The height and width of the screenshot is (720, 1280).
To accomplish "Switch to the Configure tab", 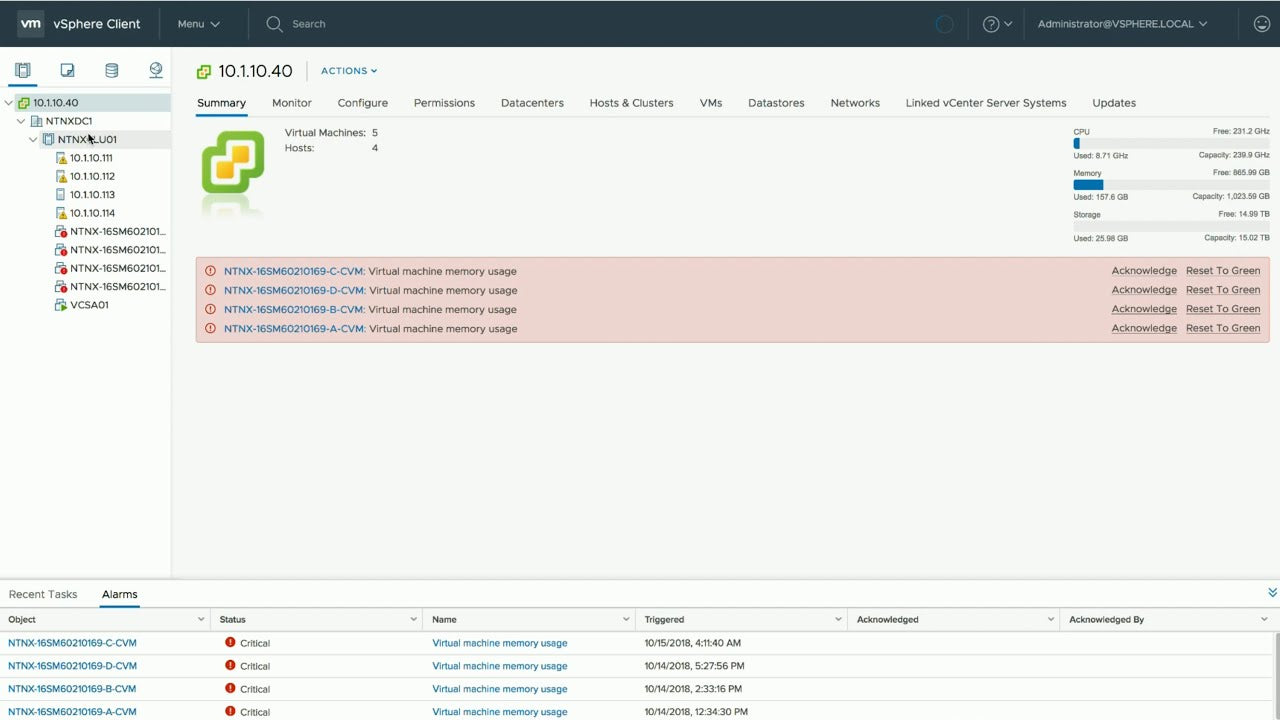I will (x=363, y=103).
